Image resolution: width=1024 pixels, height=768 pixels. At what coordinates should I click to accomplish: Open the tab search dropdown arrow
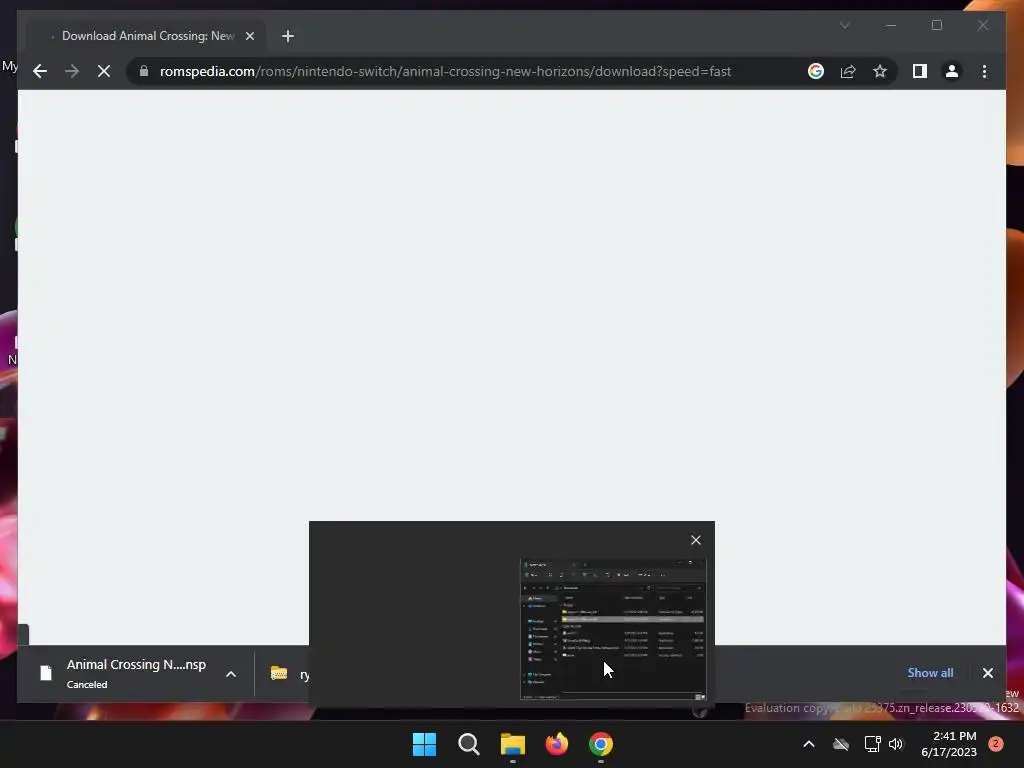844,25
